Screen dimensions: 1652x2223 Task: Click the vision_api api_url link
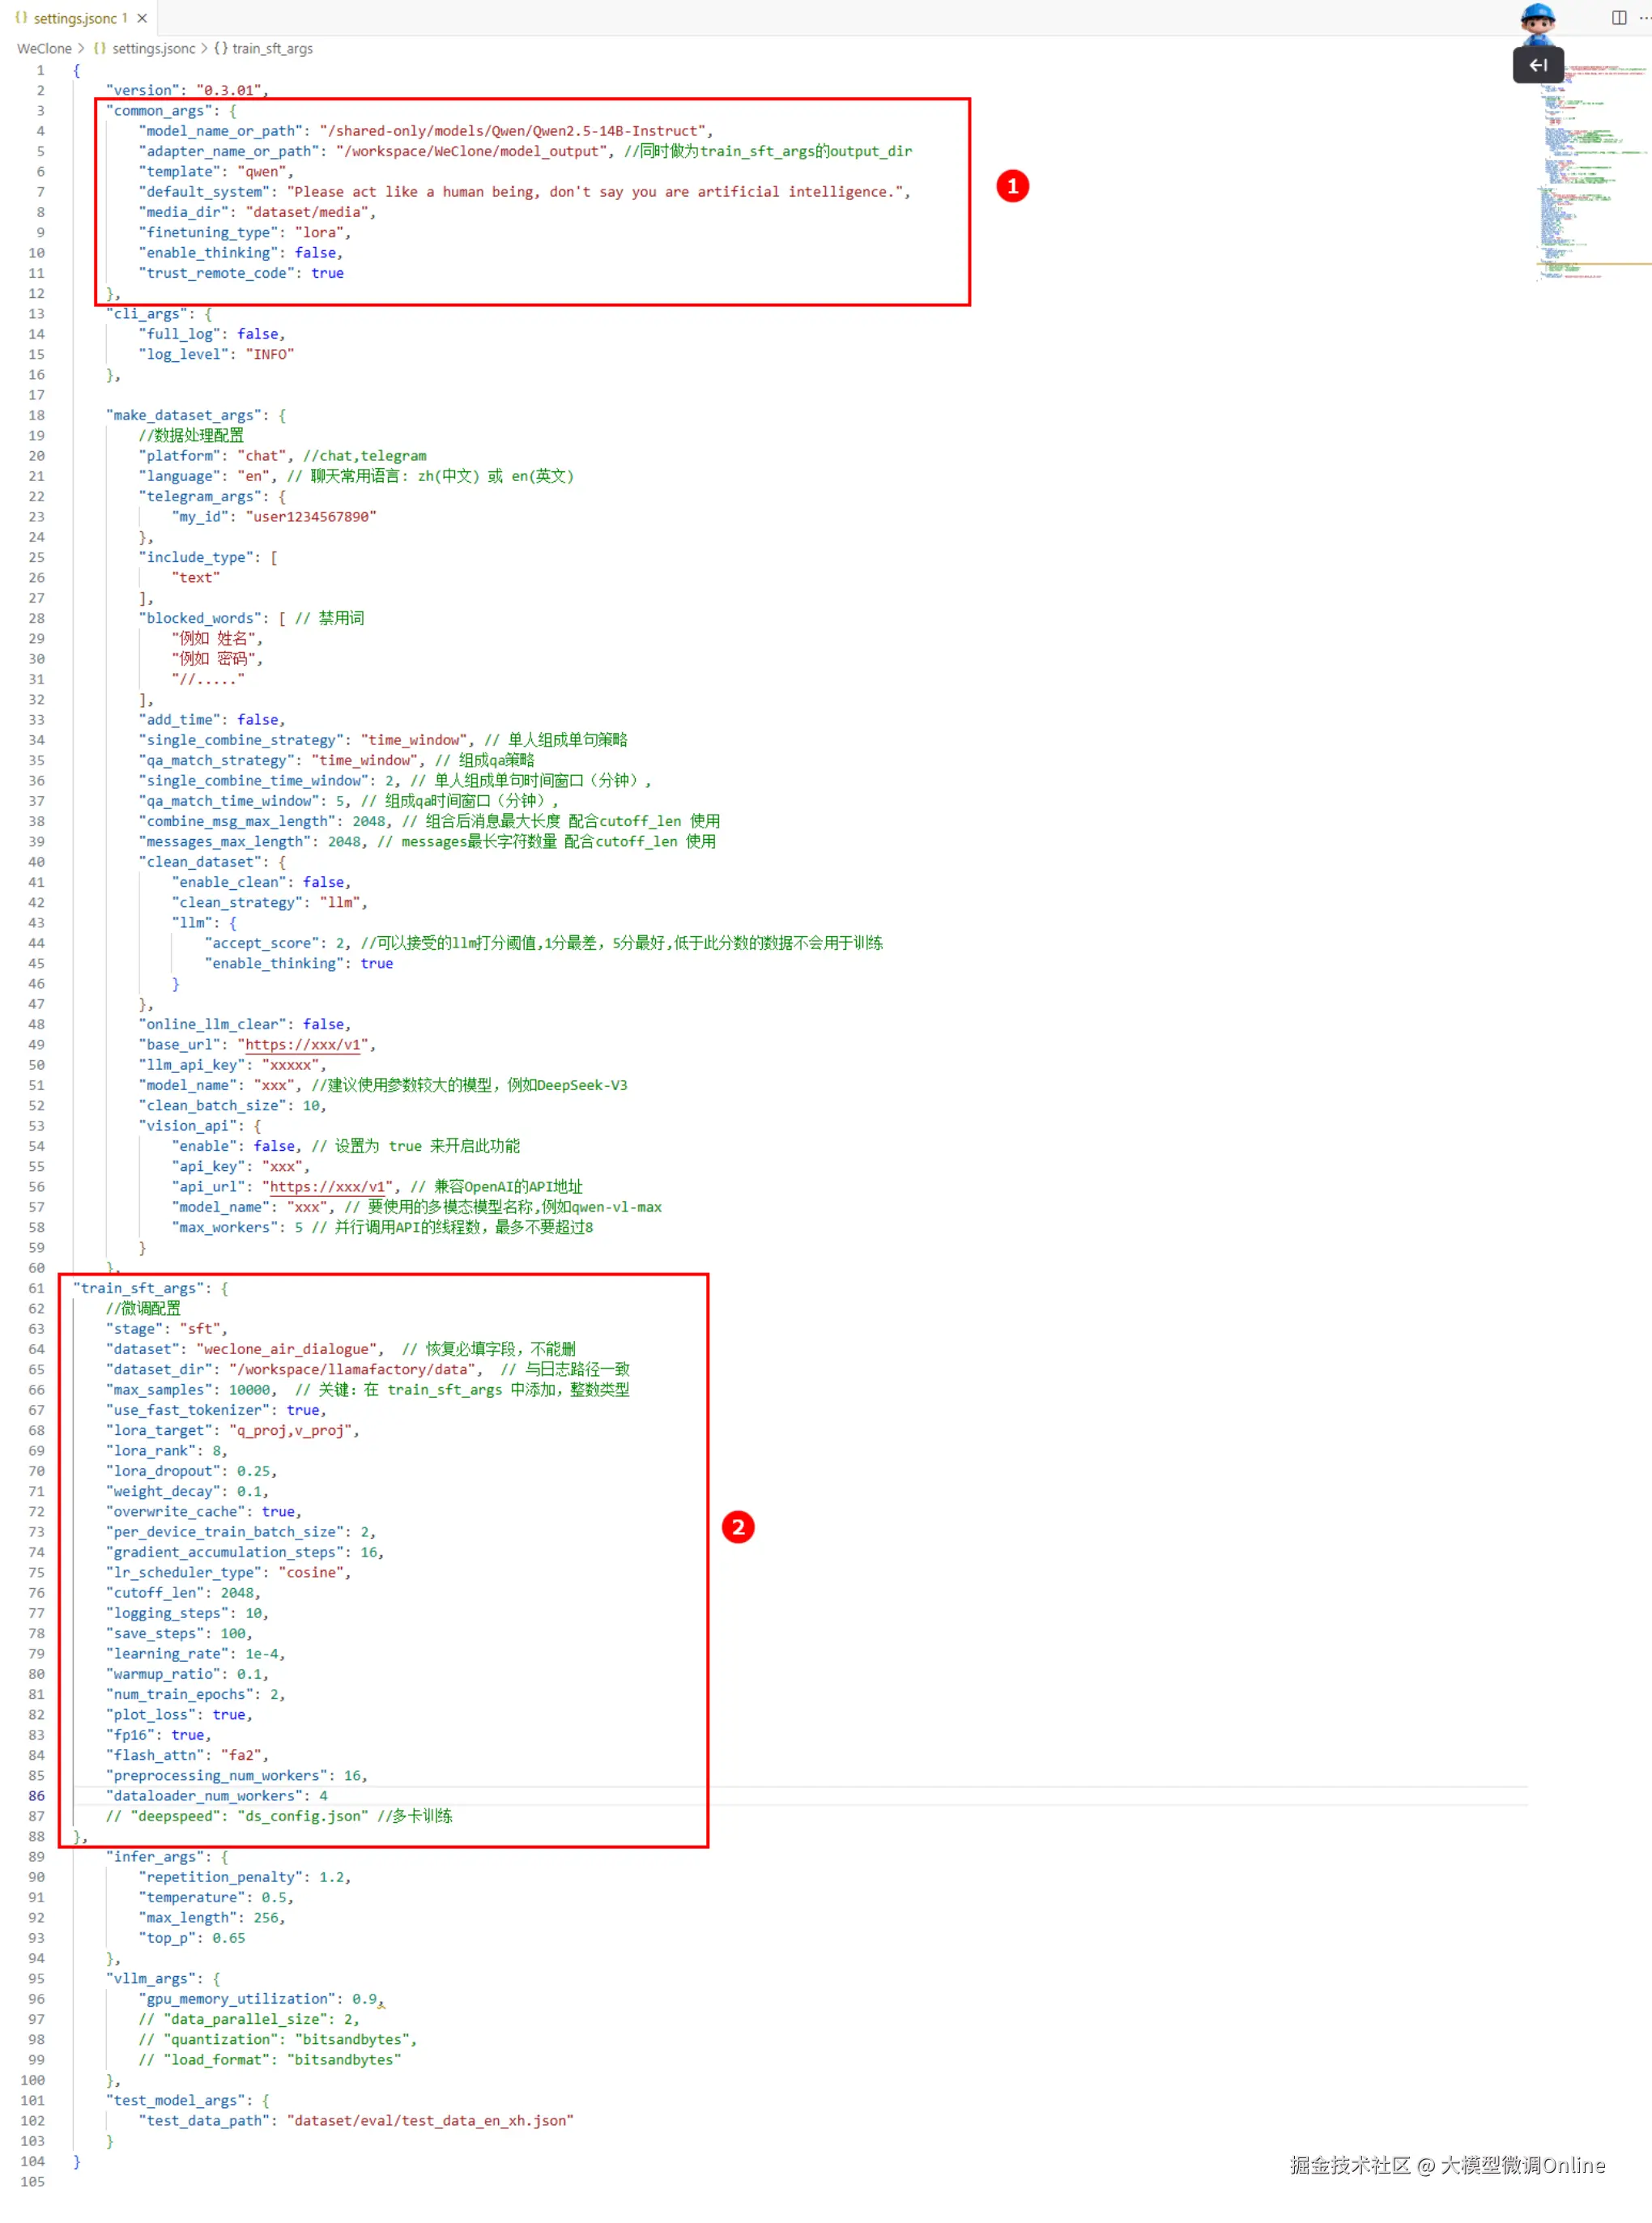coord(327,1186)
